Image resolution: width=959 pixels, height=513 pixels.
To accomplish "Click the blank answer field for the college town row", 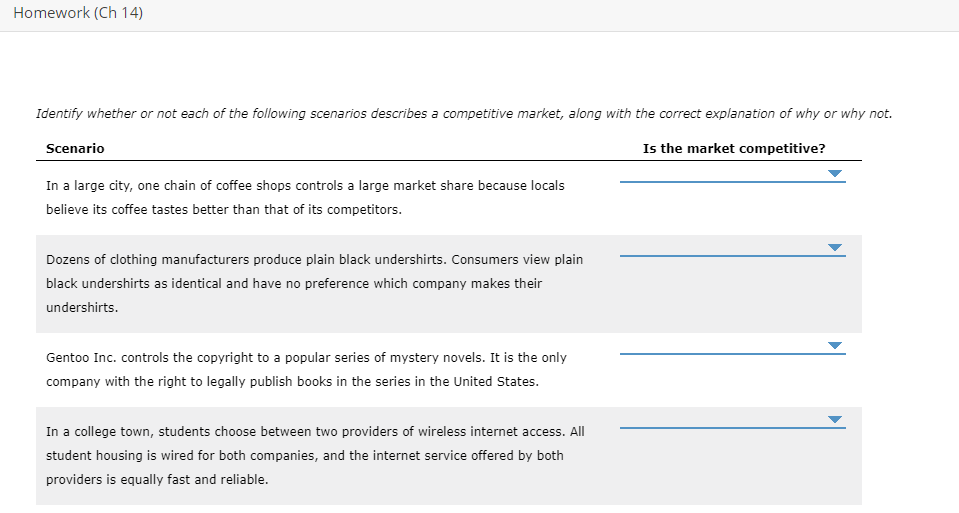I will 720,419.
